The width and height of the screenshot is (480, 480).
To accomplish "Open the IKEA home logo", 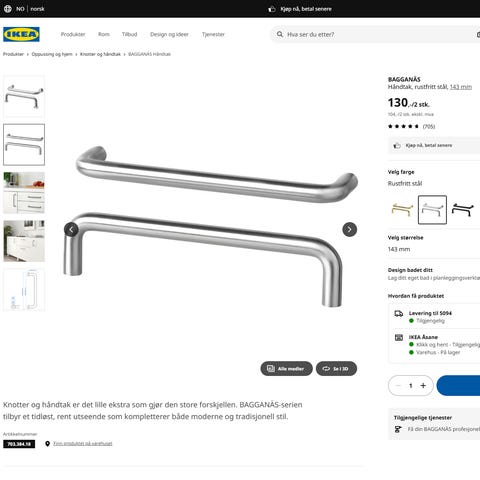I will point(21,34).
